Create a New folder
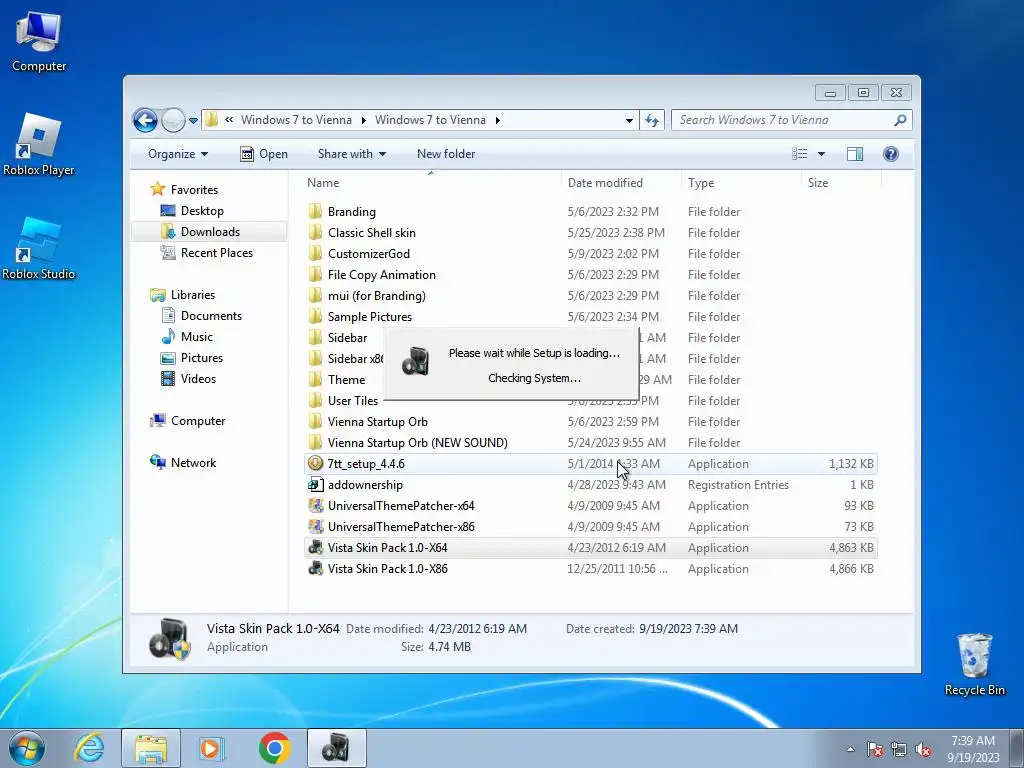 pos(446,154)
